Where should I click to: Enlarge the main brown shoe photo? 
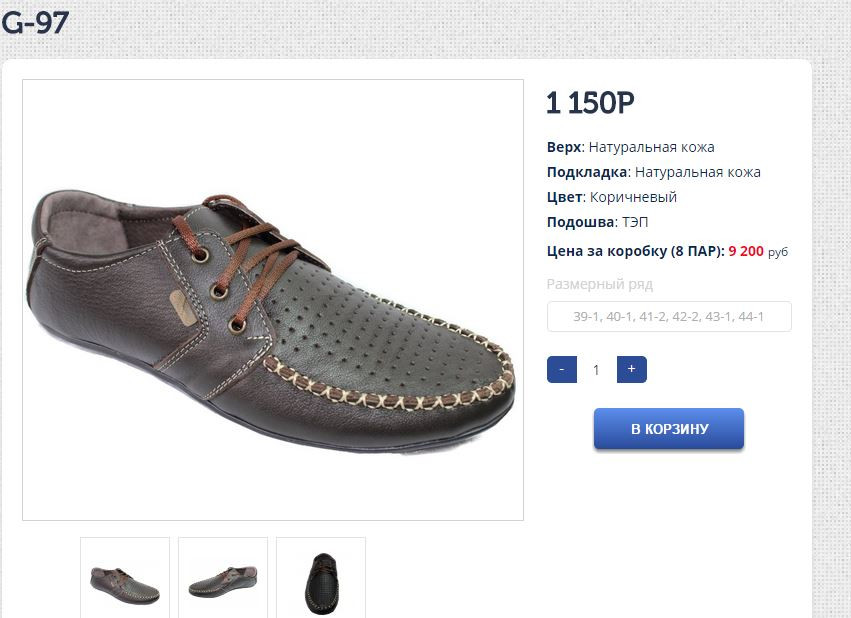point(272,300)
